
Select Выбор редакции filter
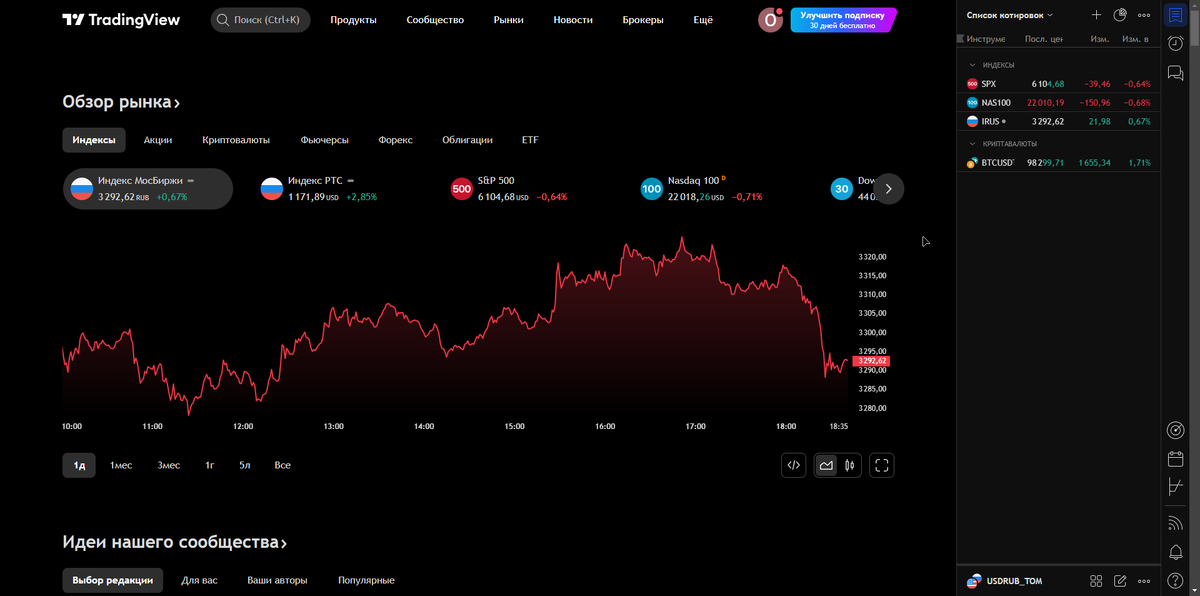tap(113, 580)
